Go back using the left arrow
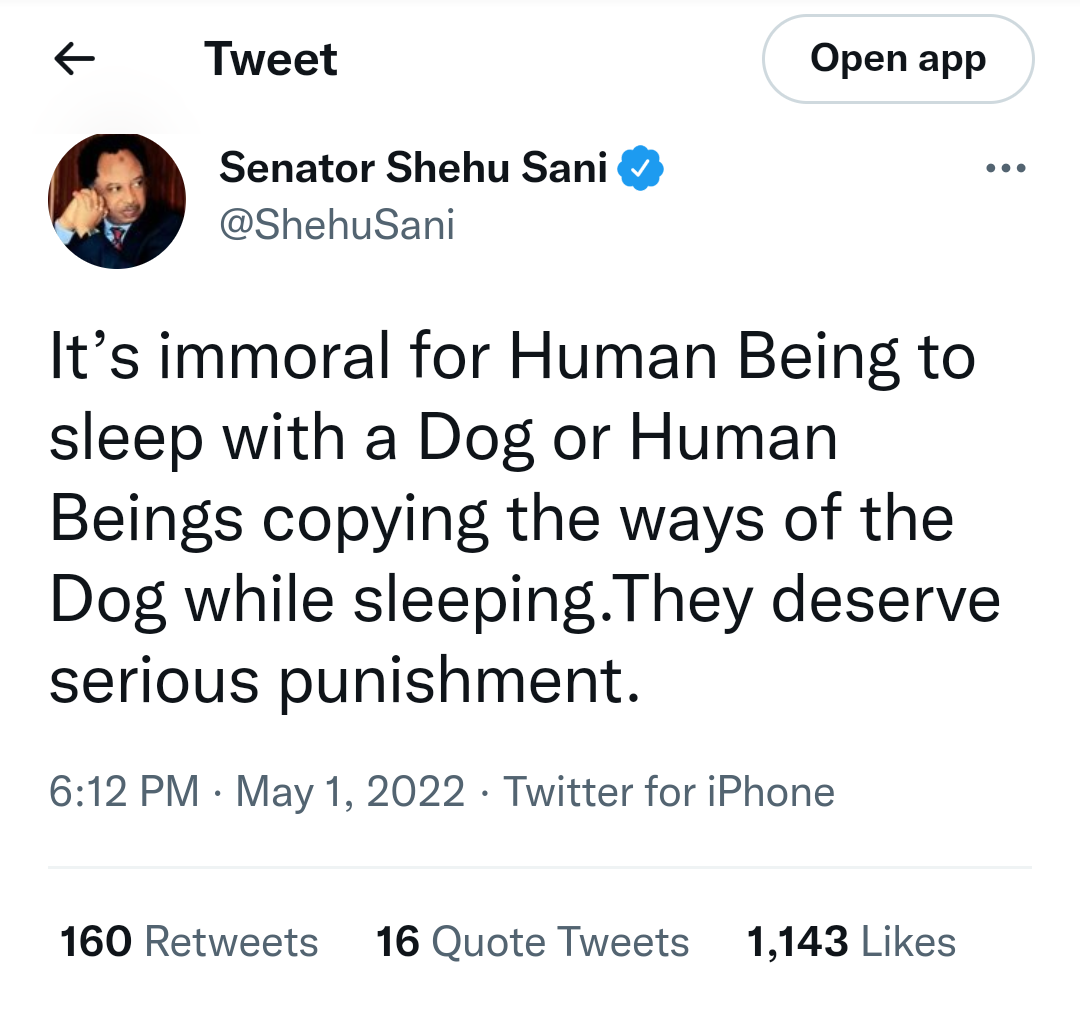Viewport: 1080px width, 1010px height. pos(74,59)
